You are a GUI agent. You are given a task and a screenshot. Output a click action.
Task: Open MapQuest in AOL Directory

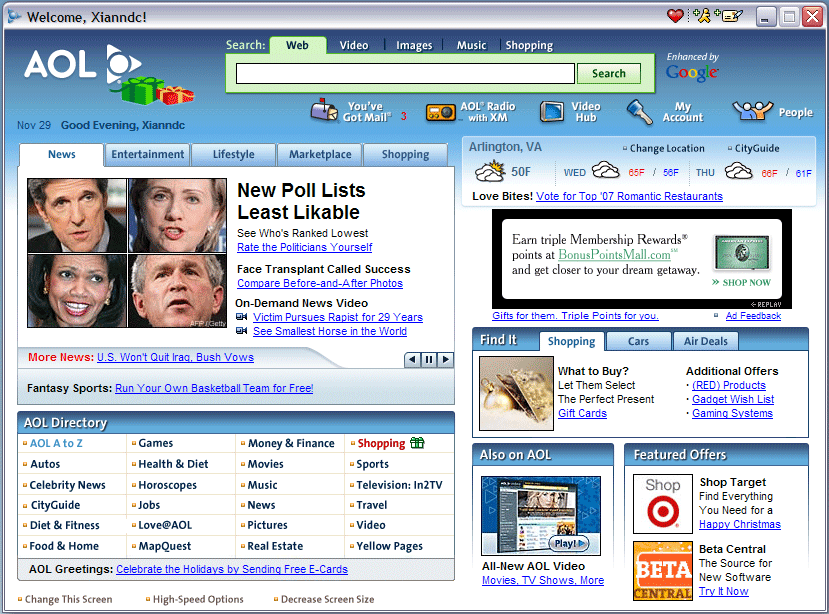164,546
